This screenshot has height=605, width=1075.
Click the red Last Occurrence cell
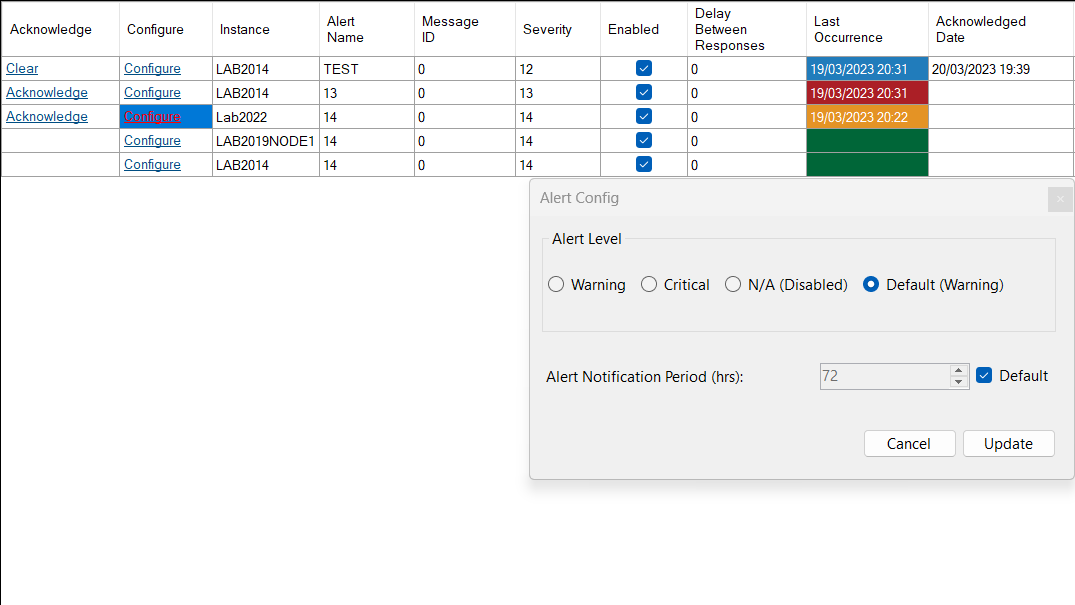[x=866, y=92]
